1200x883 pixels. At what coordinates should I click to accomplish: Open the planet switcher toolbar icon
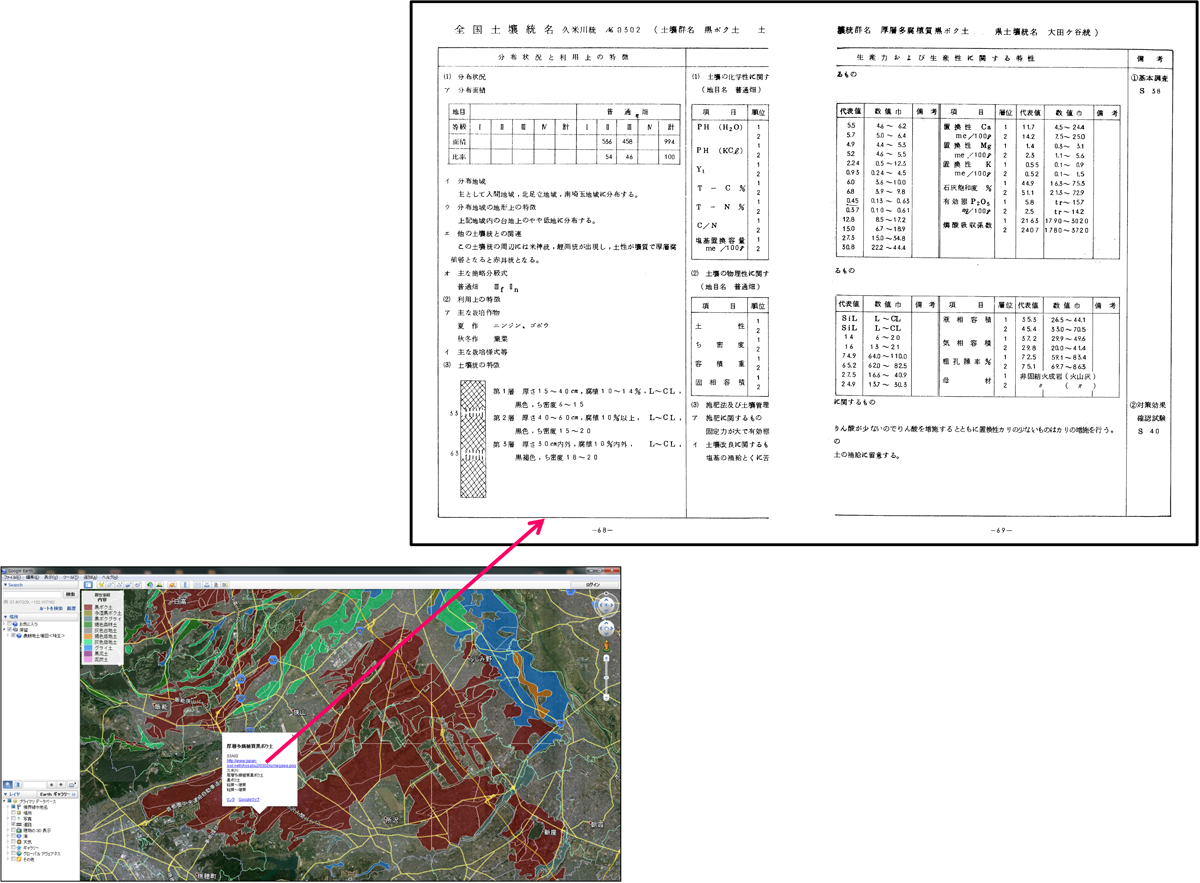172,585
